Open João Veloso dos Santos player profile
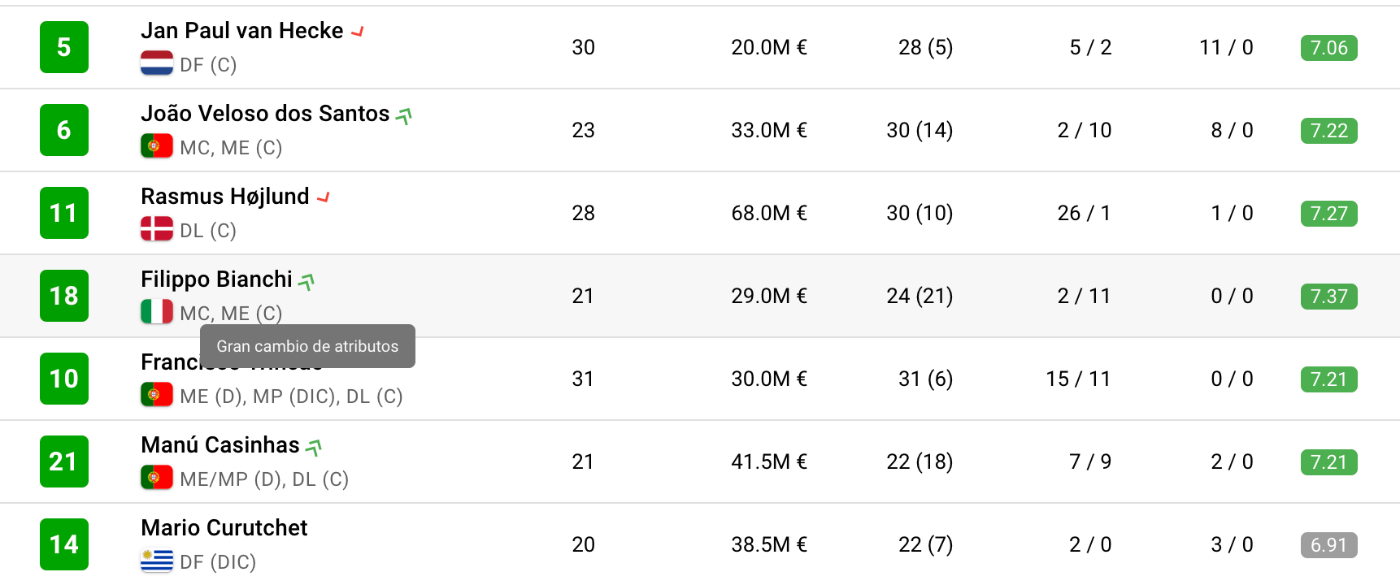Viewport: 1400px width, 585px height. coord(265,114)
